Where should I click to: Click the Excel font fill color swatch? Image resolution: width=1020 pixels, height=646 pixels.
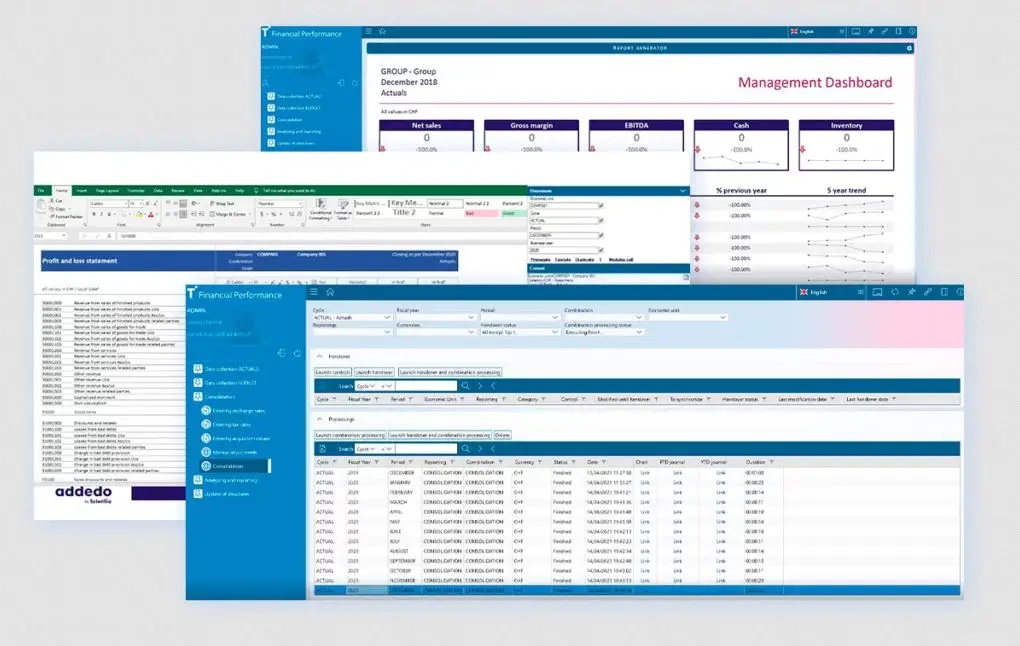pyautogui.click(x=137, y=214)
